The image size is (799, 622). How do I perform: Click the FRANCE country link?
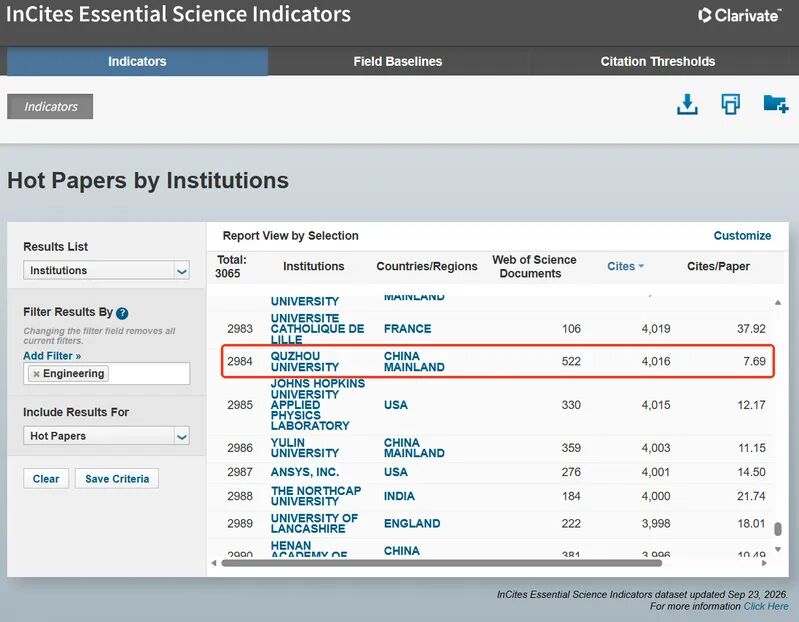407,329
